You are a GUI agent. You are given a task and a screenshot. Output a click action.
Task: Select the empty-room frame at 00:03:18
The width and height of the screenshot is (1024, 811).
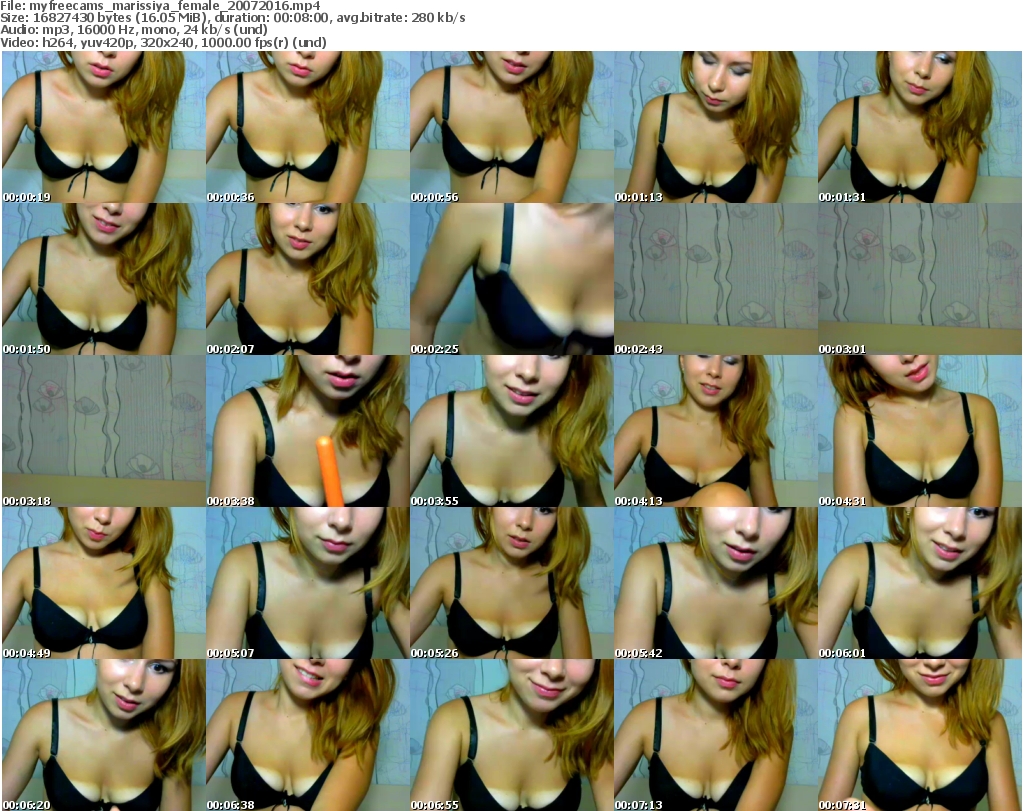pos(104,431)
